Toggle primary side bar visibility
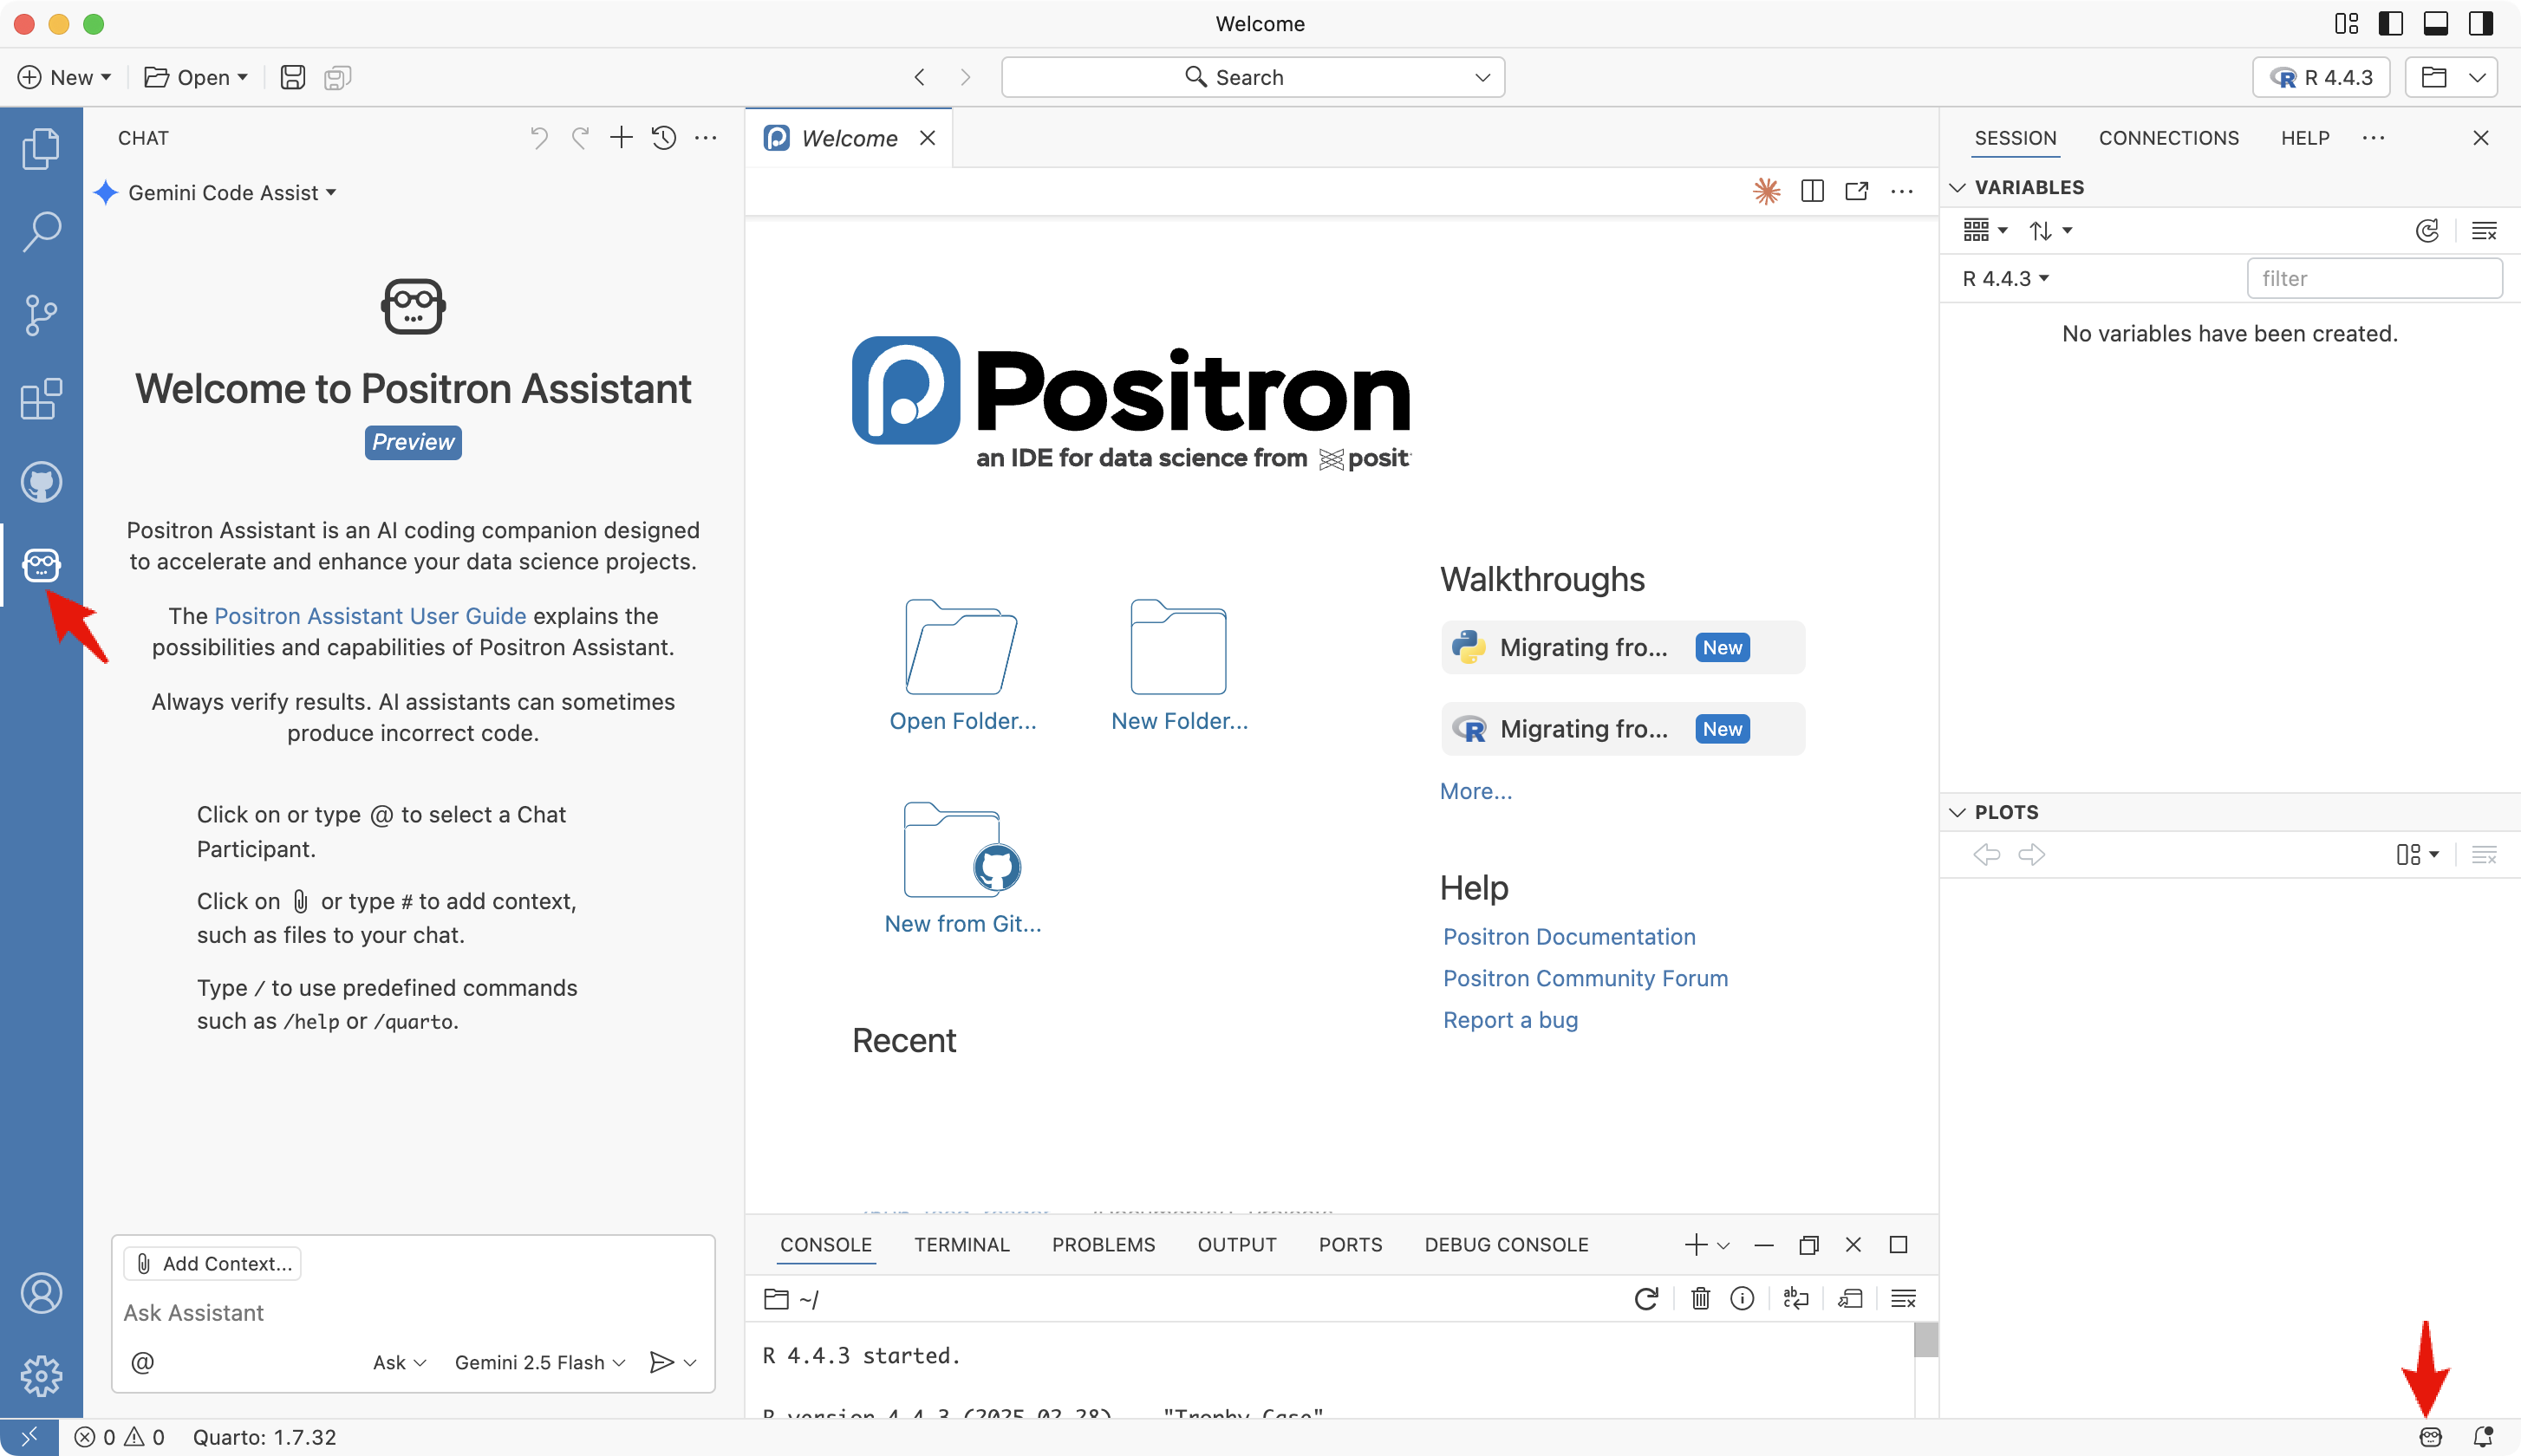Image resolution: width=2521 pixels, height=1456 pixels. pos(2391,23)
